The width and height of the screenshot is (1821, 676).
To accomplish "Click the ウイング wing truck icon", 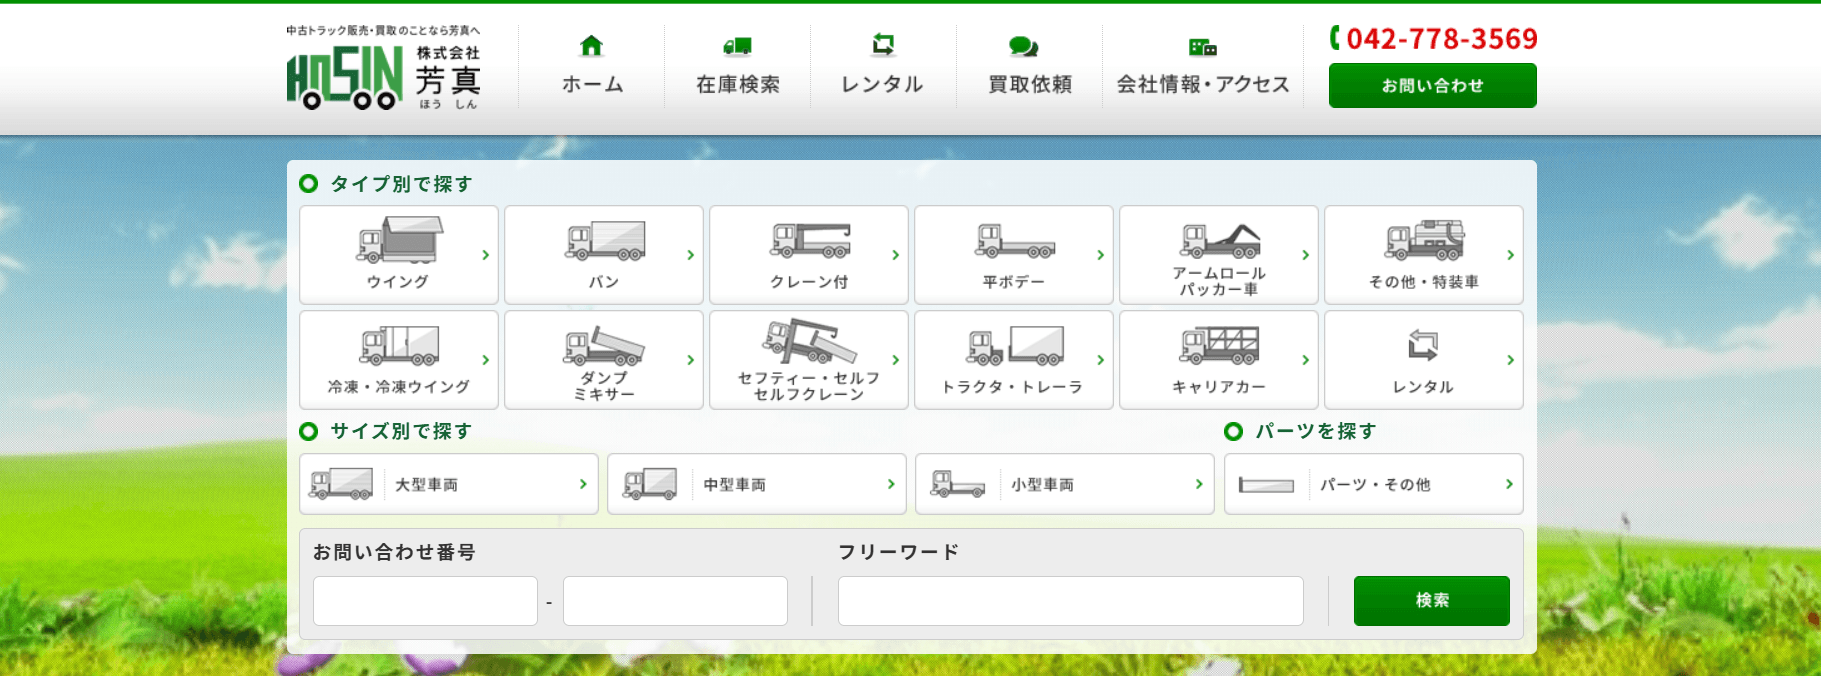I will pos(399,240).
